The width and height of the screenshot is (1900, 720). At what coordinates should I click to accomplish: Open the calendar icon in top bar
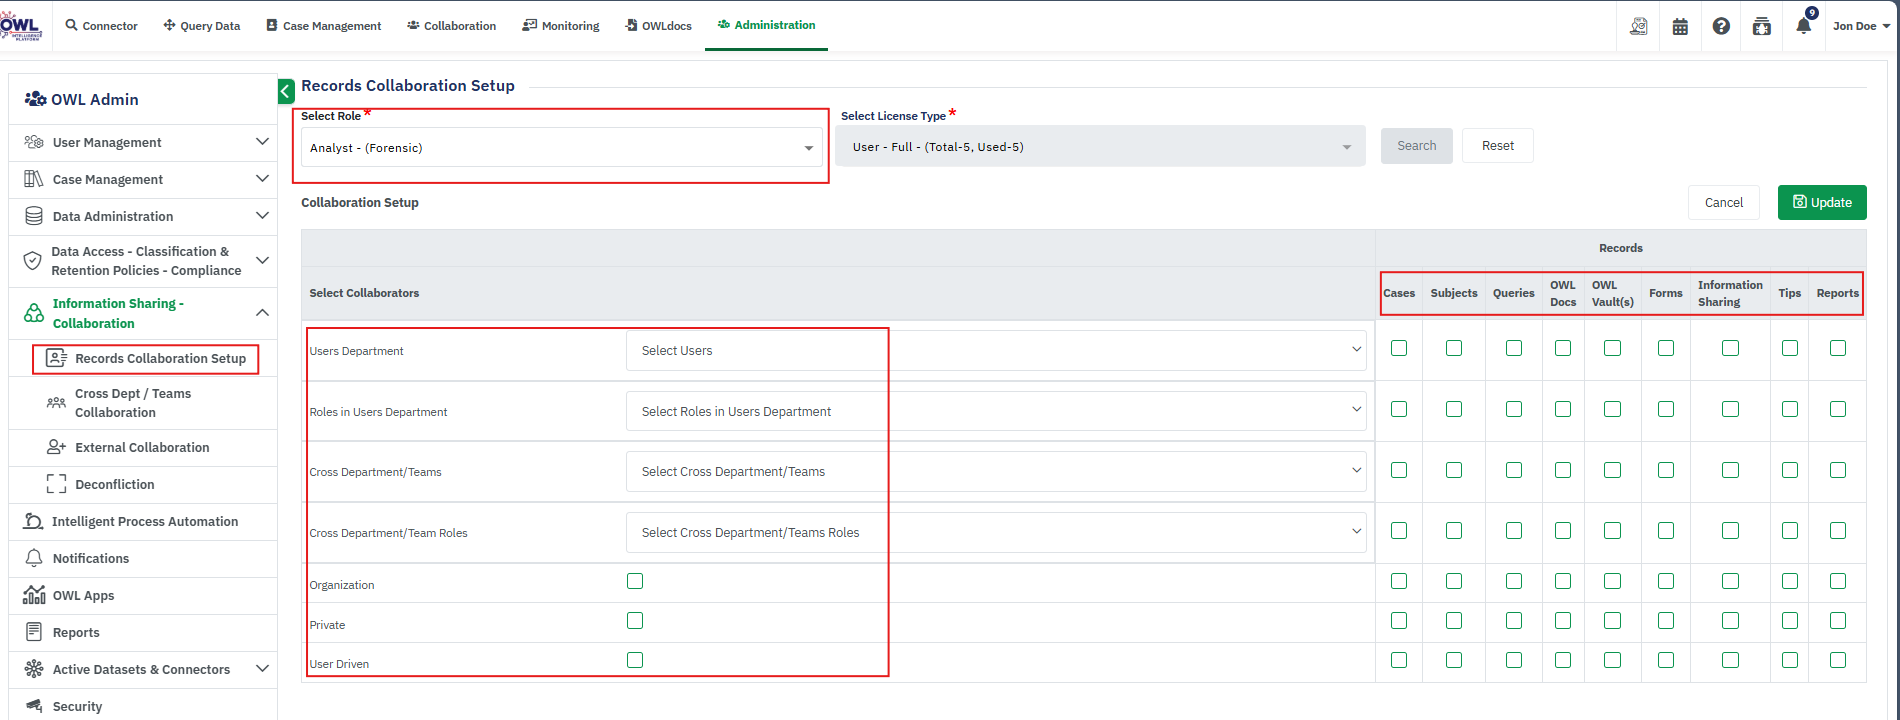coord(1680,27)
